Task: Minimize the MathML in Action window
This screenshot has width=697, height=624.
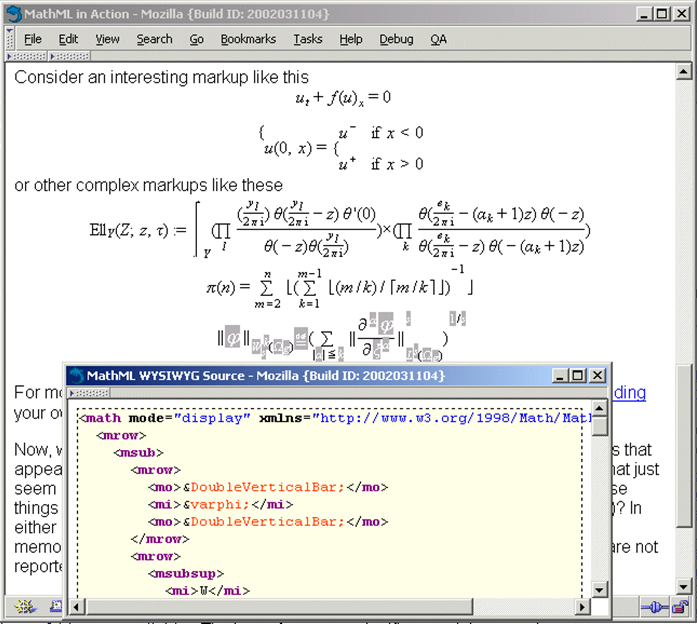Action: [x=643, y=14]
